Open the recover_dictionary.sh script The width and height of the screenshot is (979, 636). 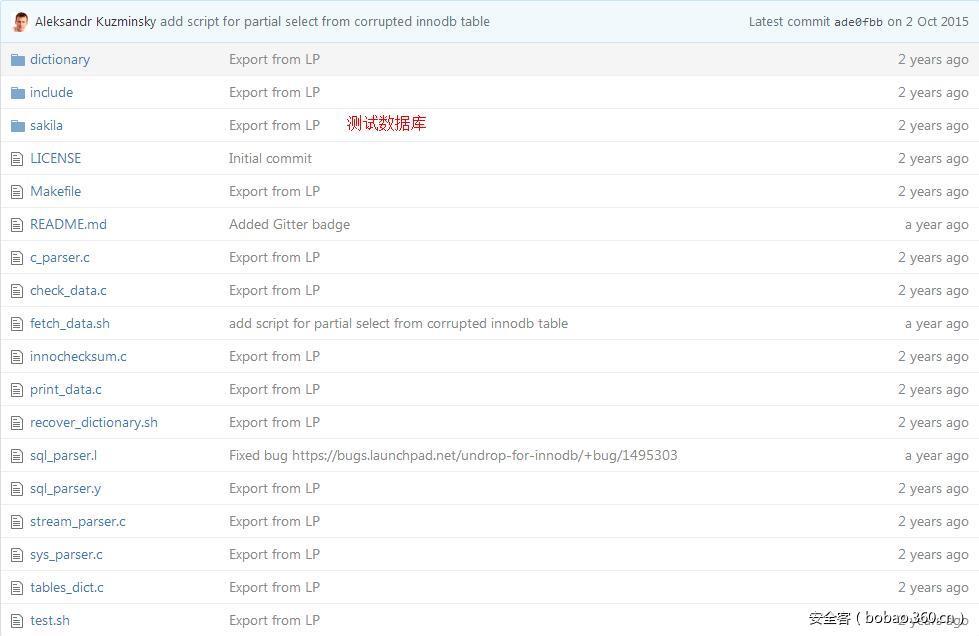[x=94, y=423]
